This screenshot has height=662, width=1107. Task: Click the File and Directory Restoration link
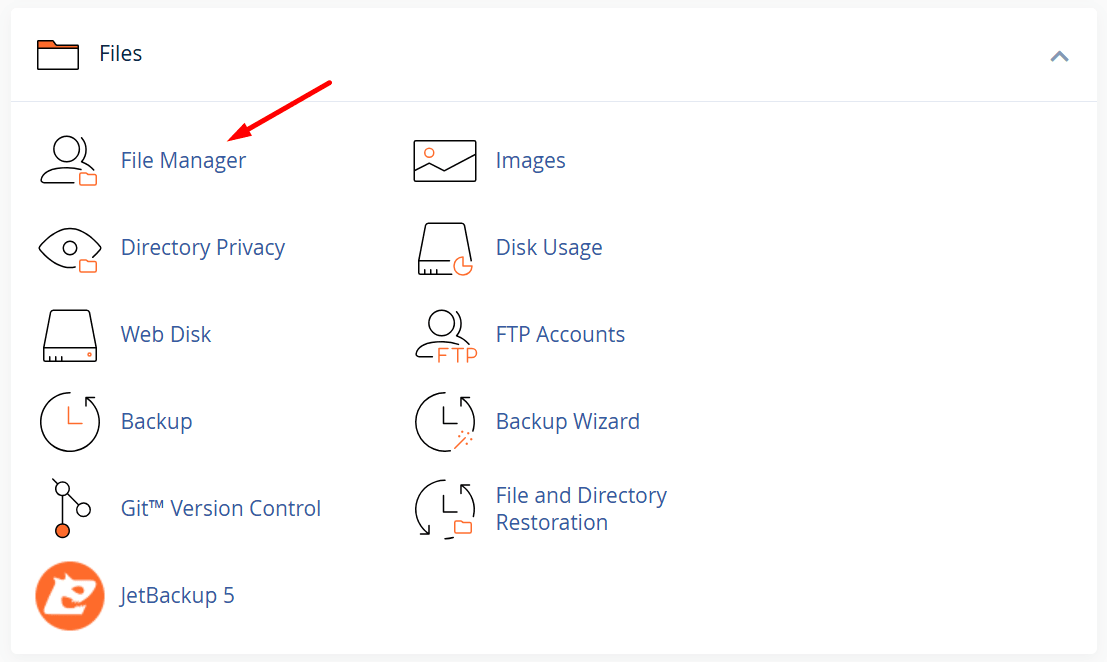point(581,509)
